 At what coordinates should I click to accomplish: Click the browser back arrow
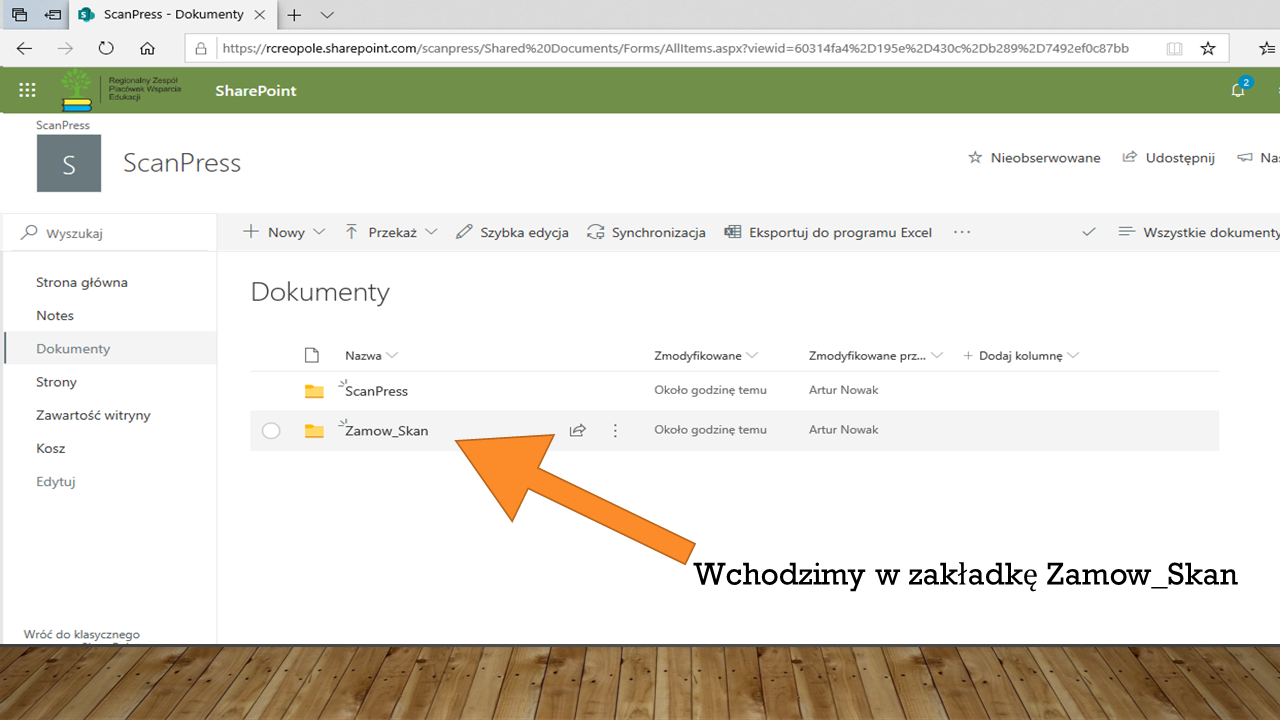(x=24, y=48)
